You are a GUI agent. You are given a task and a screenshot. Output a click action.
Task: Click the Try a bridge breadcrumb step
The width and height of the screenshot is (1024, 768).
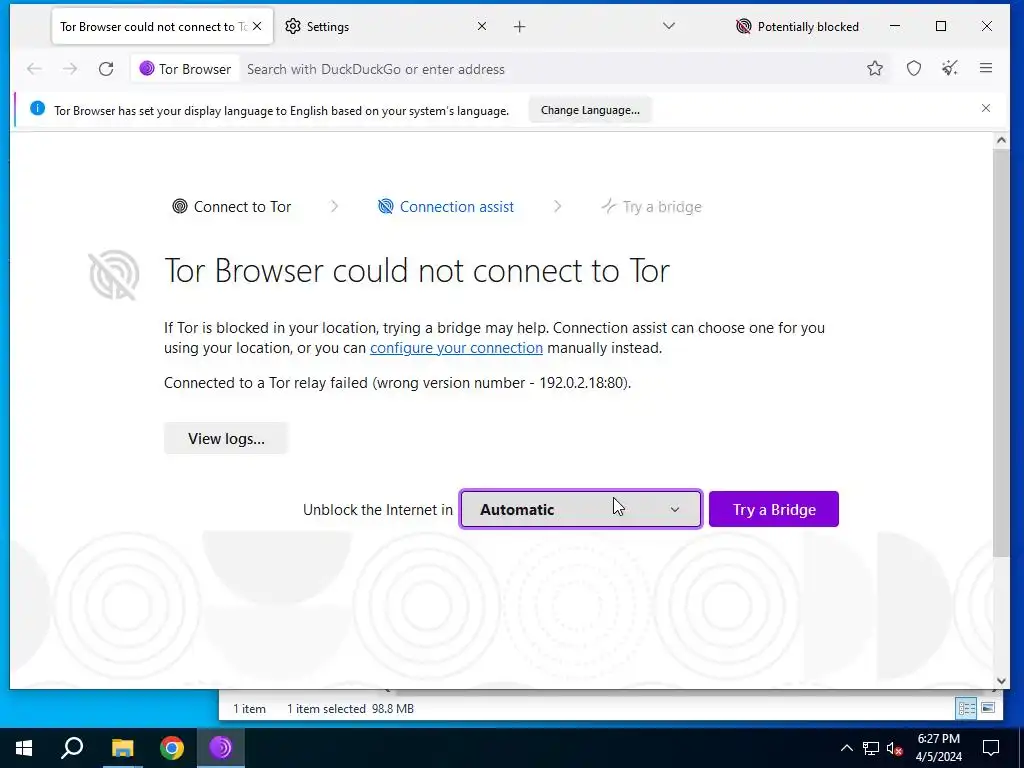pos(651,206)
